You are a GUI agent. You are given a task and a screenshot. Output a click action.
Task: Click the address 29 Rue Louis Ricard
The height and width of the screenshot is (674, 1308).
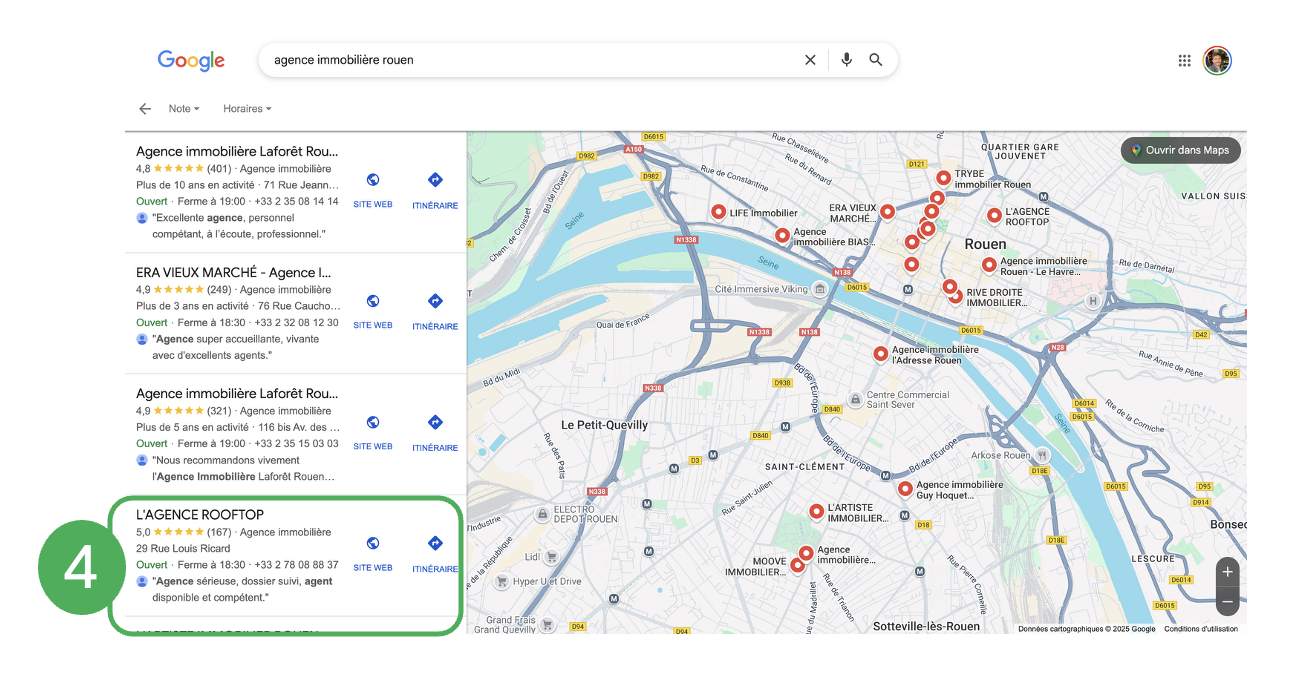click(x=183, y=548)
